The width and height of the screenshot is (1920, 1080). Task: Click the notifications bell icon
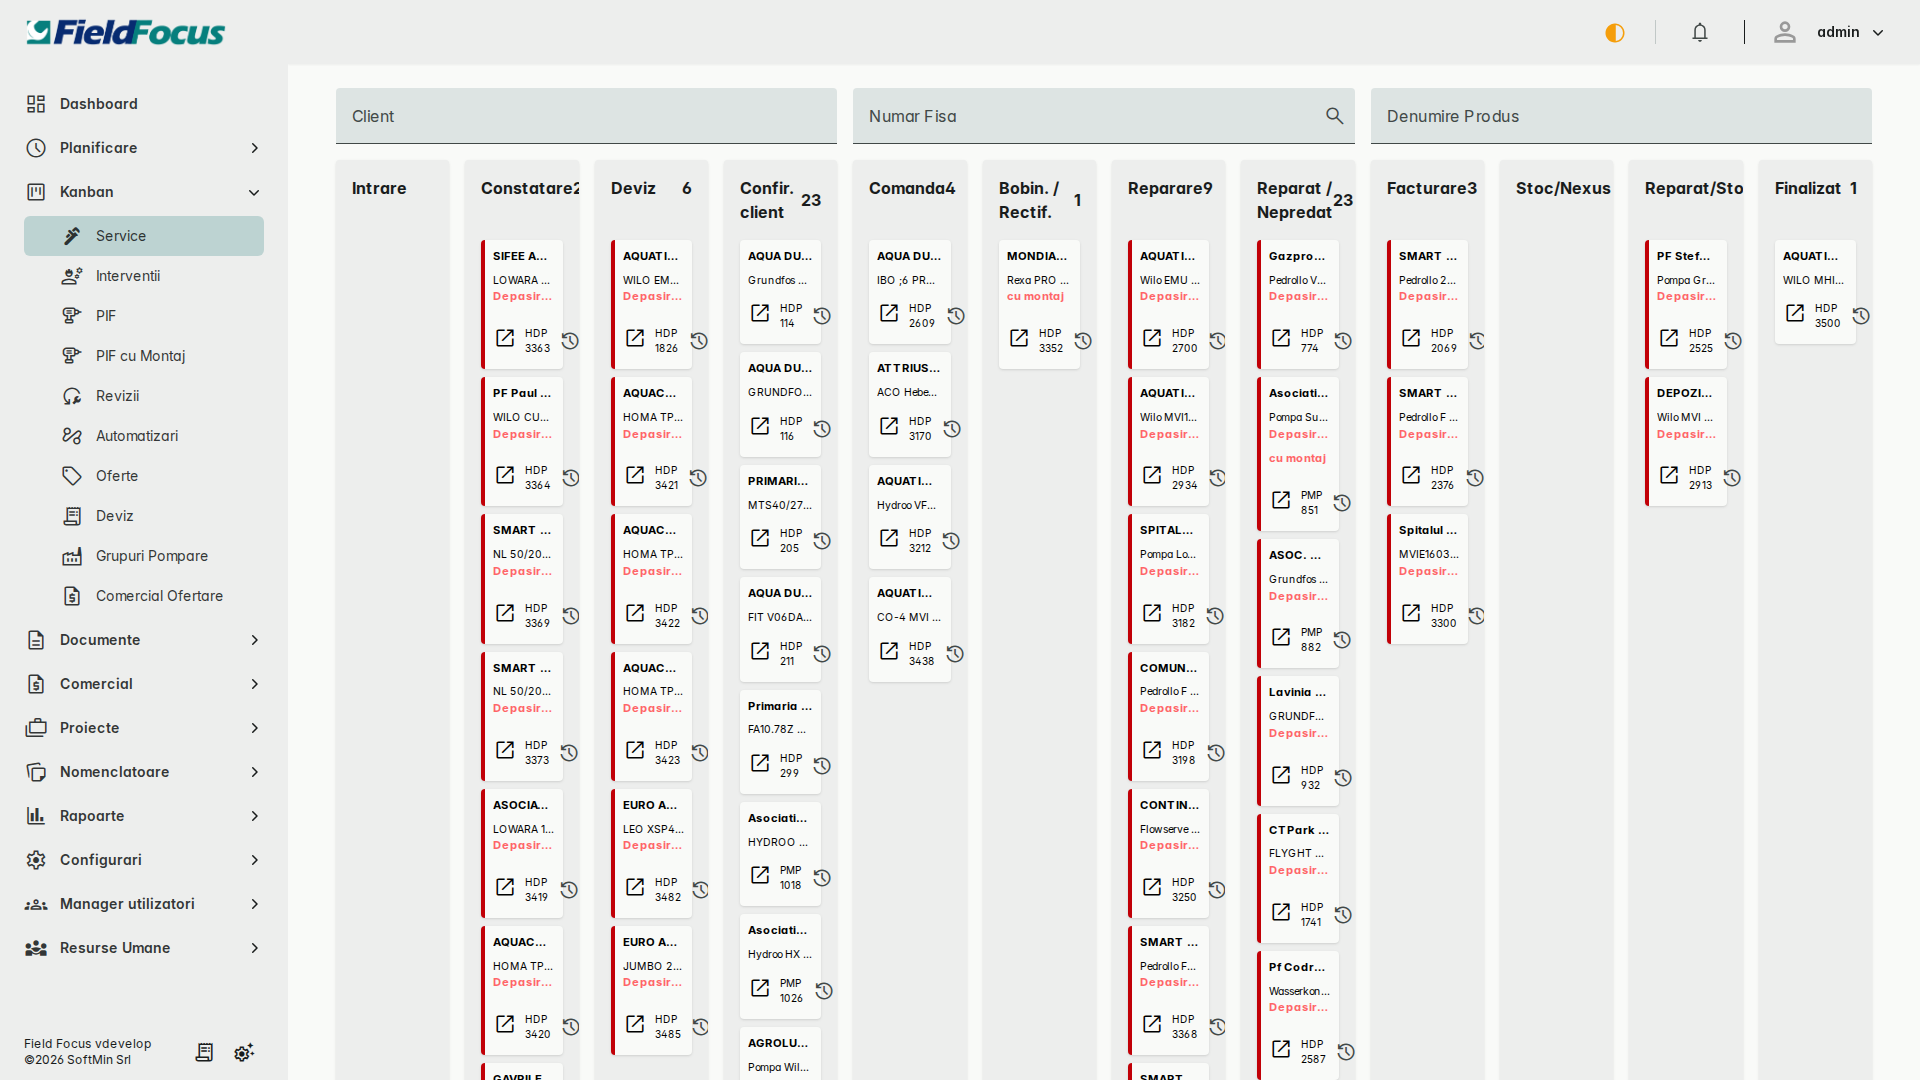coord(1699,32)
